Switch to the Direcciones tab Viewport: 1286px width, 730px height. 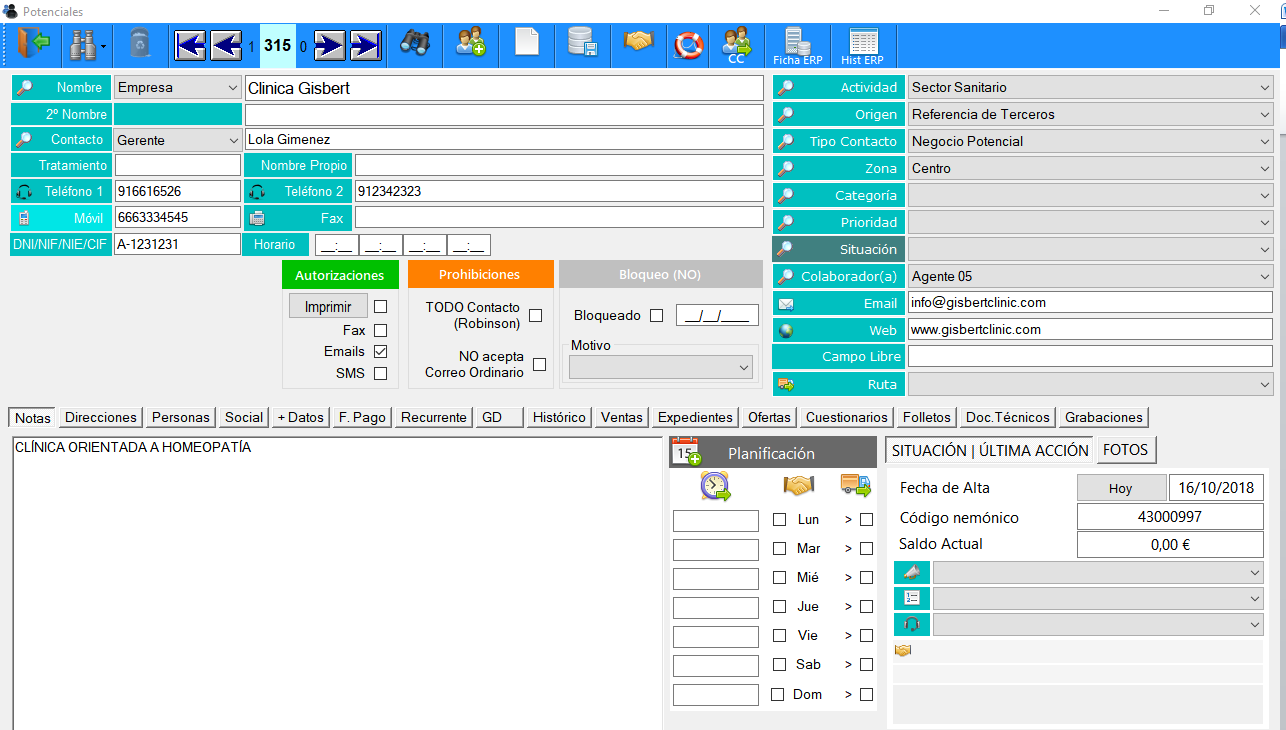[101, 417]
